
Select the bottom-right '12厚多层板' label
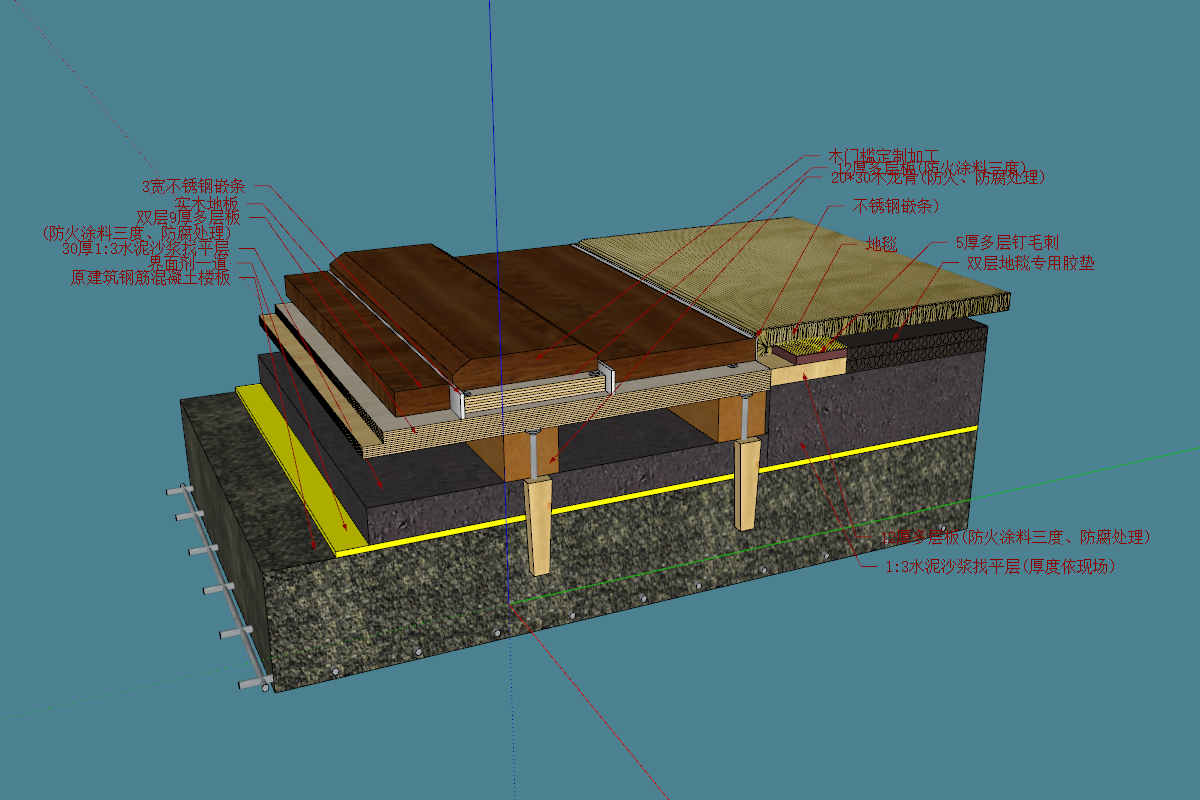point(1015,538)
